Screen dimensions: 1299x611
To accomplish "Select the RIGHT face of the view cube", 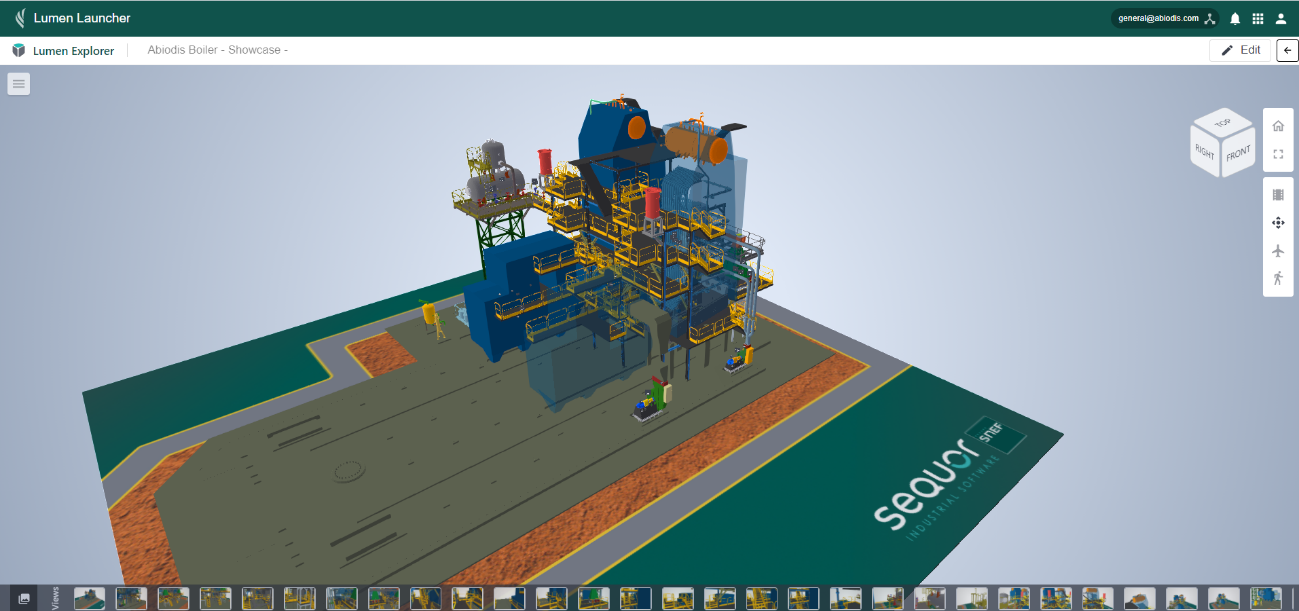I will click(1204, 152).
